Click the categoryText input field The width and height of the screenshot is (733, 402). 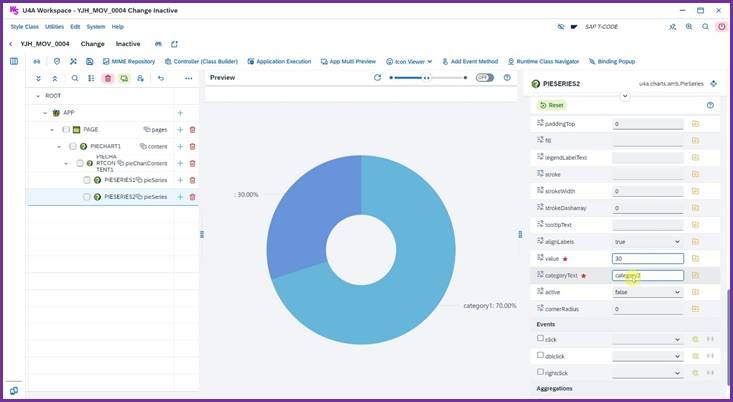click(647, 275)
